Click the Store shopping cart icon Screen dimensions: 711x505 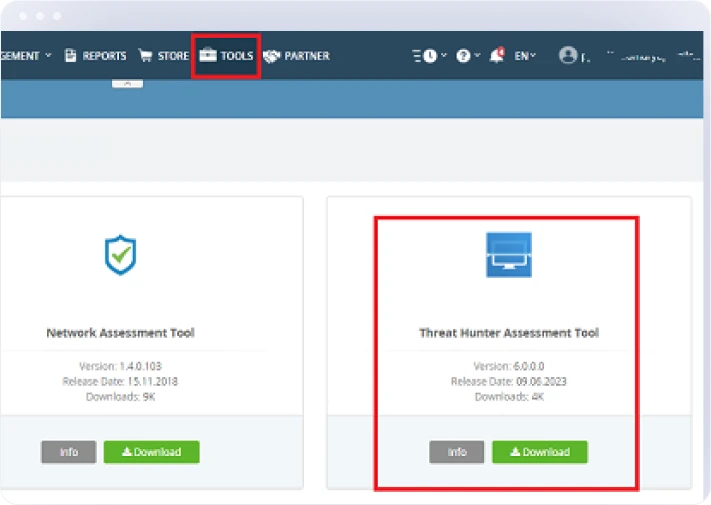click(146, 56)
